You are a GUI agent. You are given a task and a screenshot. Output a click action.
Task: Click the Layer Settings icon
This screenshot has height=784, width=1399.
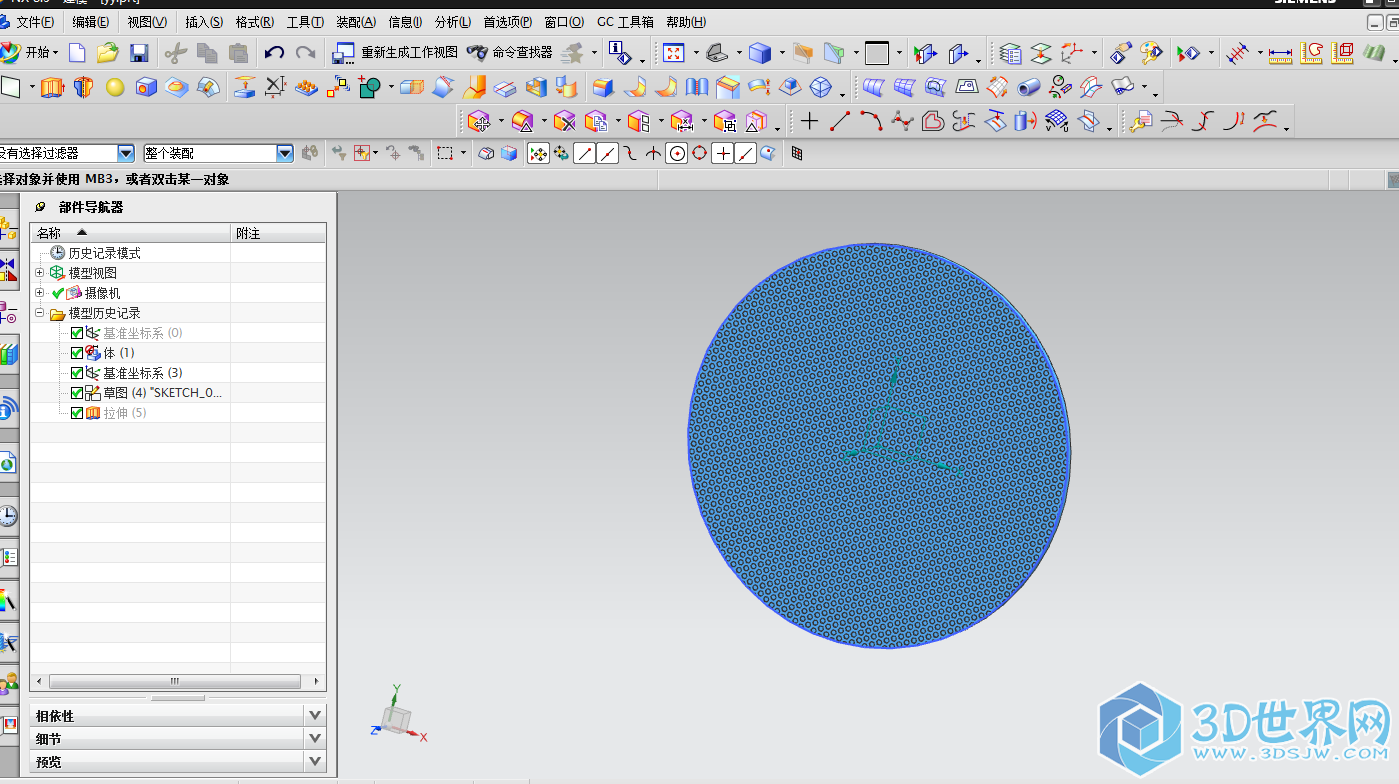pyautogui.click(x=1011, y=52)
